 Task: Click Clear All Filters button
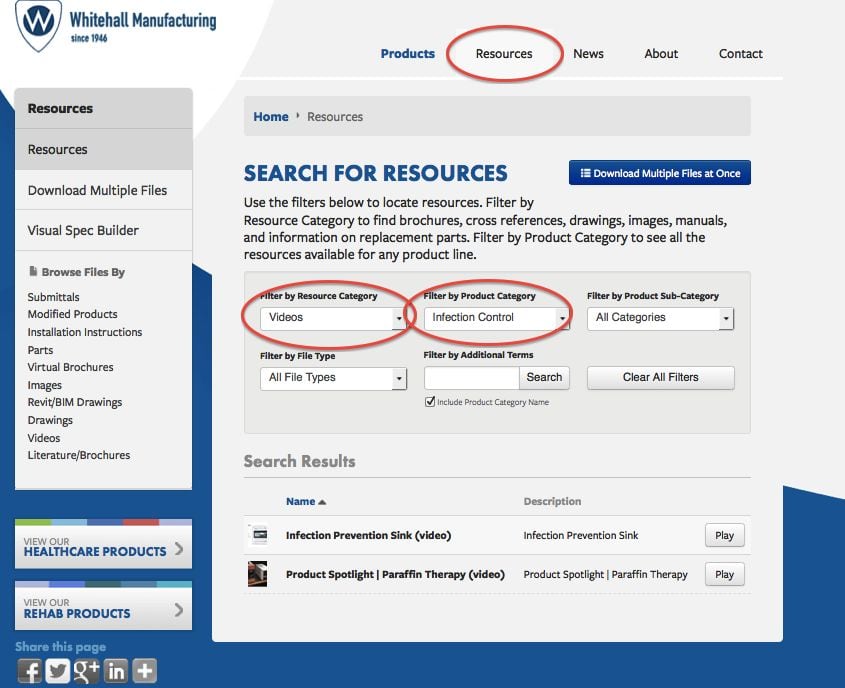[661, 377]
